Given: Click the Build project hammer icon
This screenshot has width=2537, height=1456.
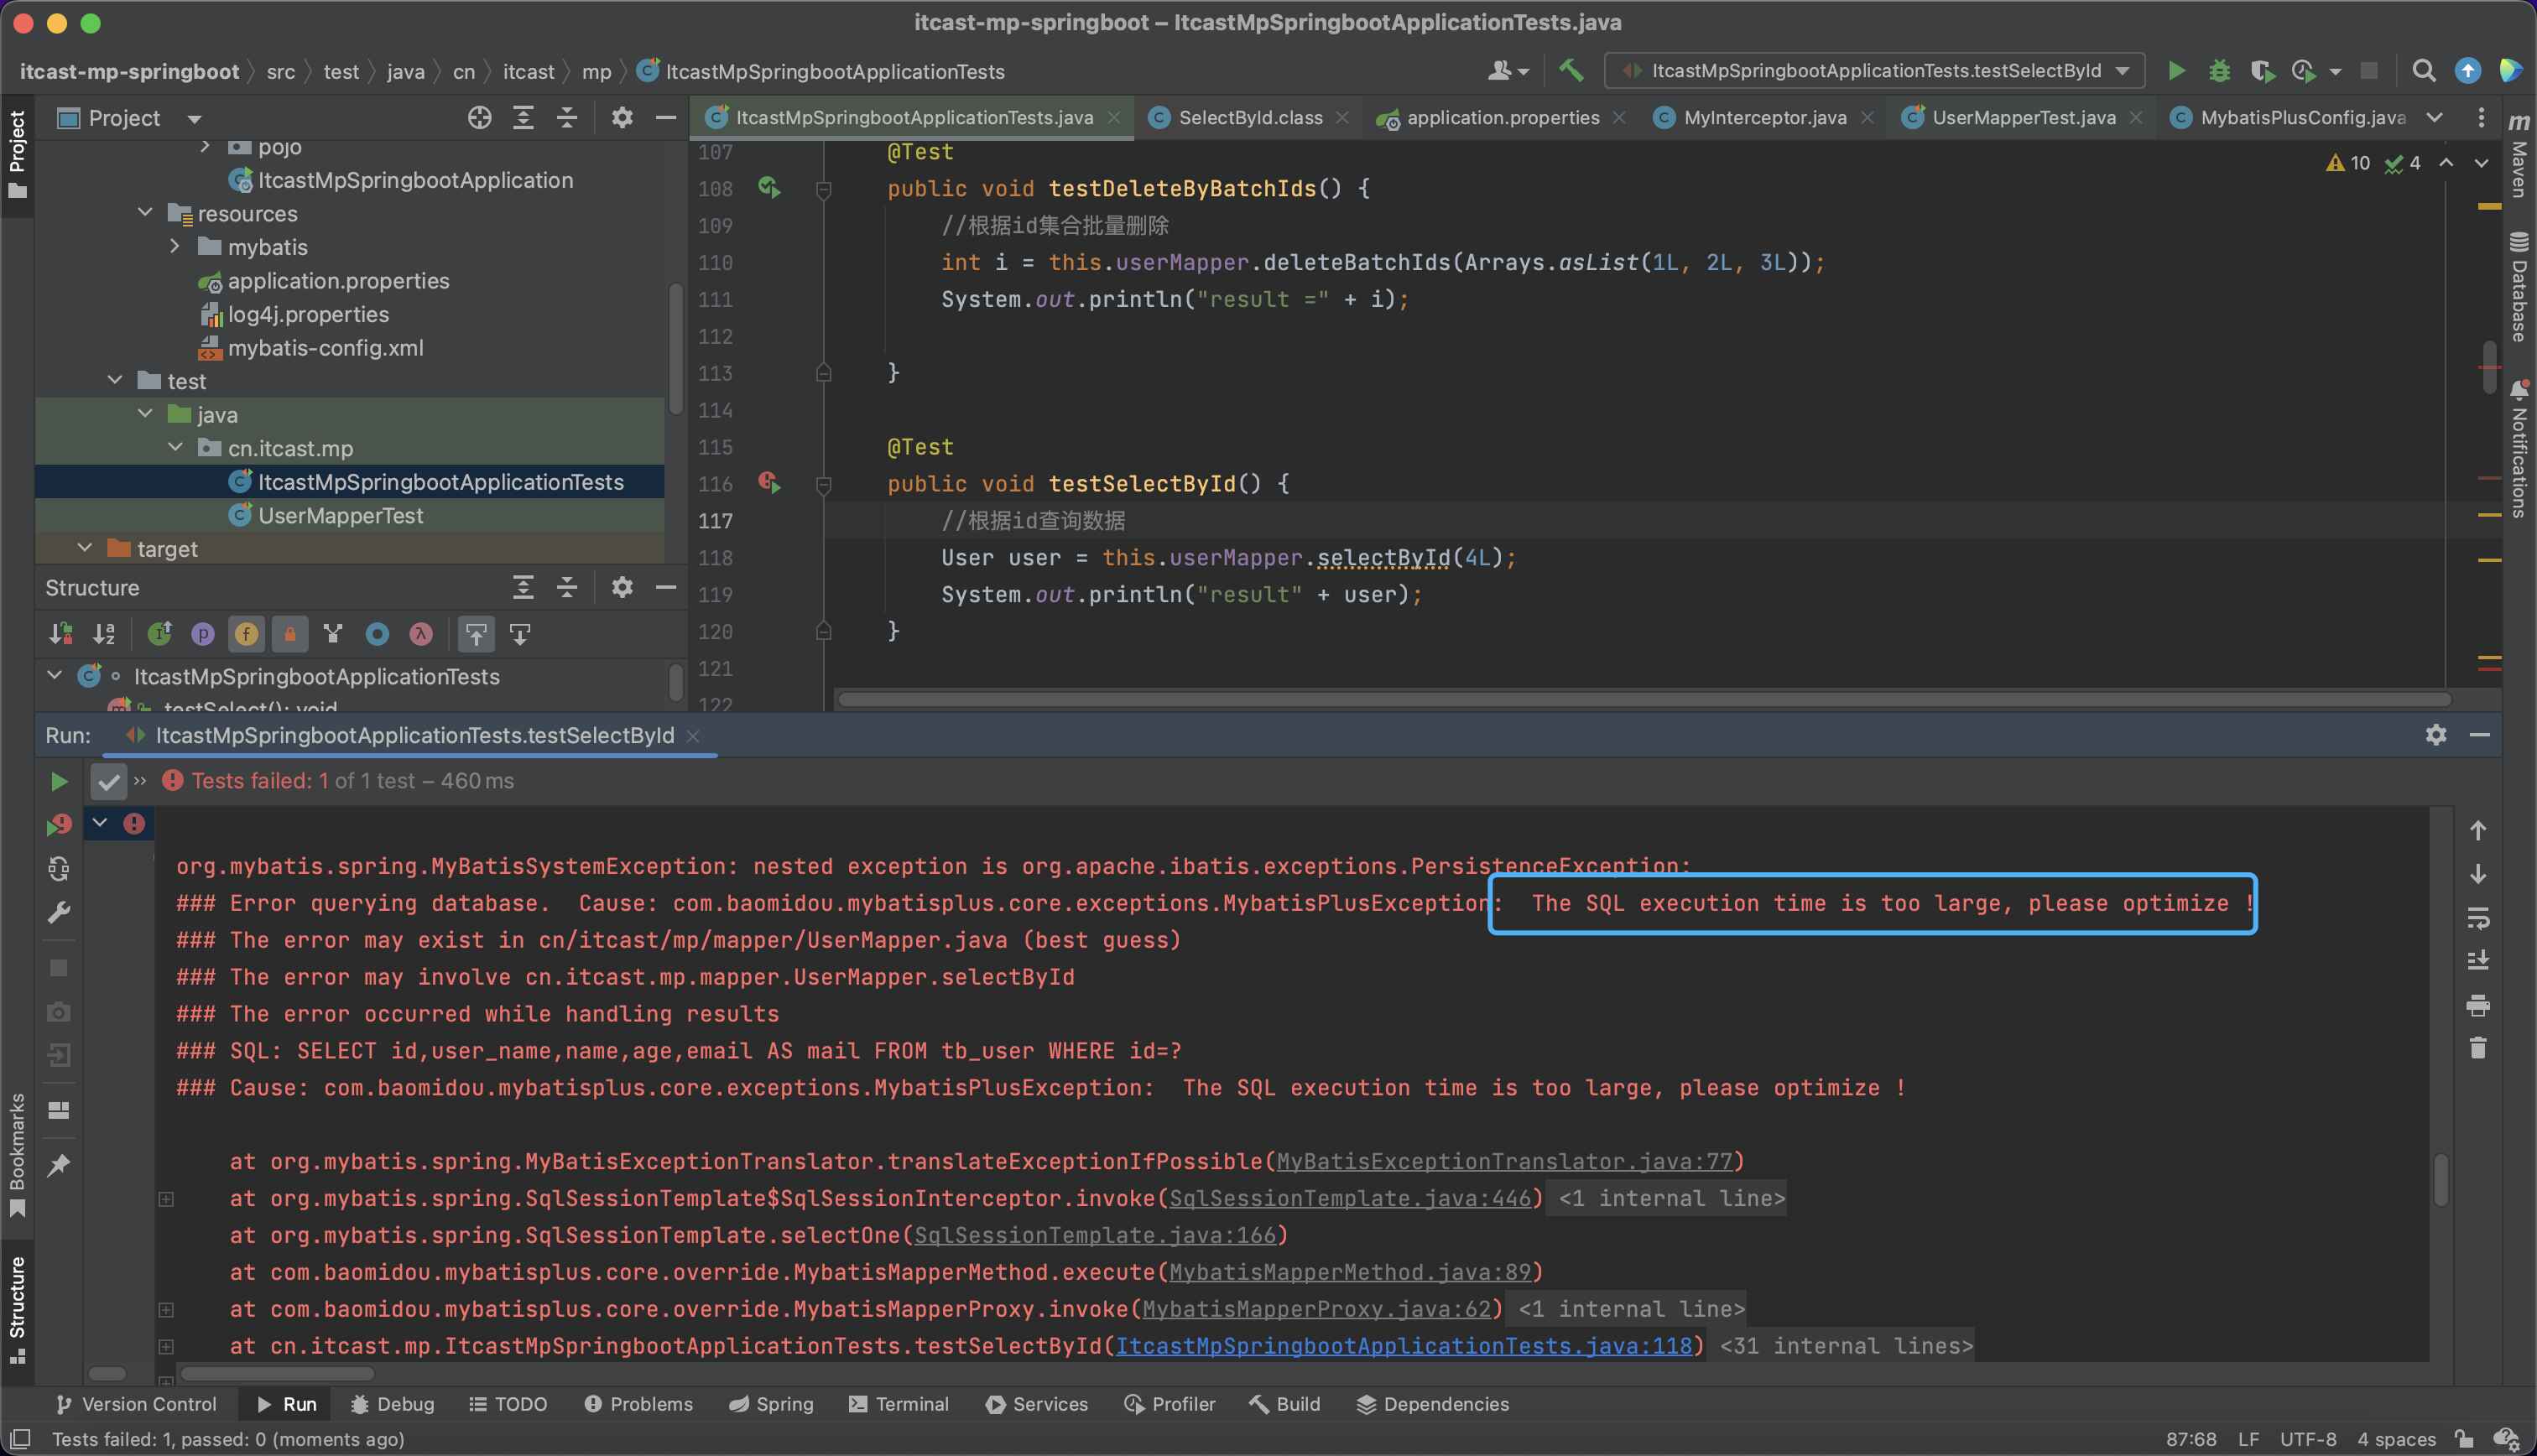Looking at the screenshot, I should [x=1571, y=70].
